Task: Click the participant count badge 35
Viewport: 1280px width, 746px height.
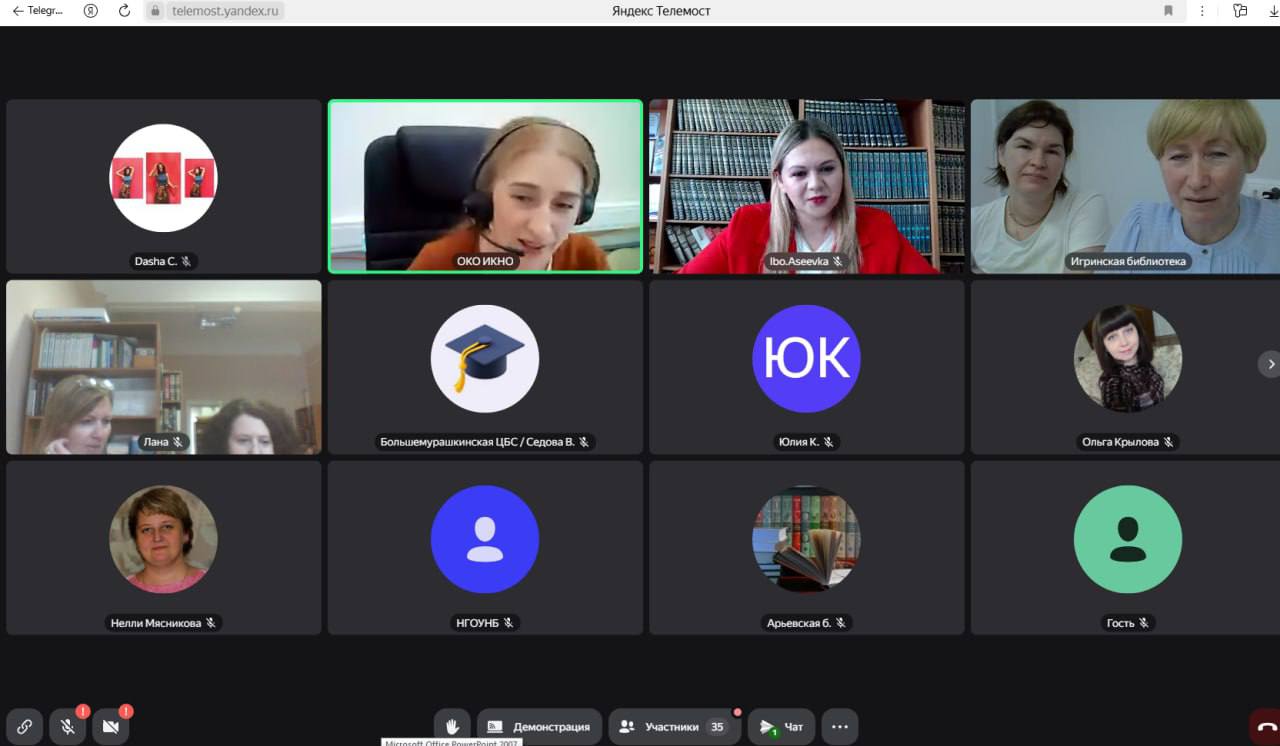Action: (717, 727)
